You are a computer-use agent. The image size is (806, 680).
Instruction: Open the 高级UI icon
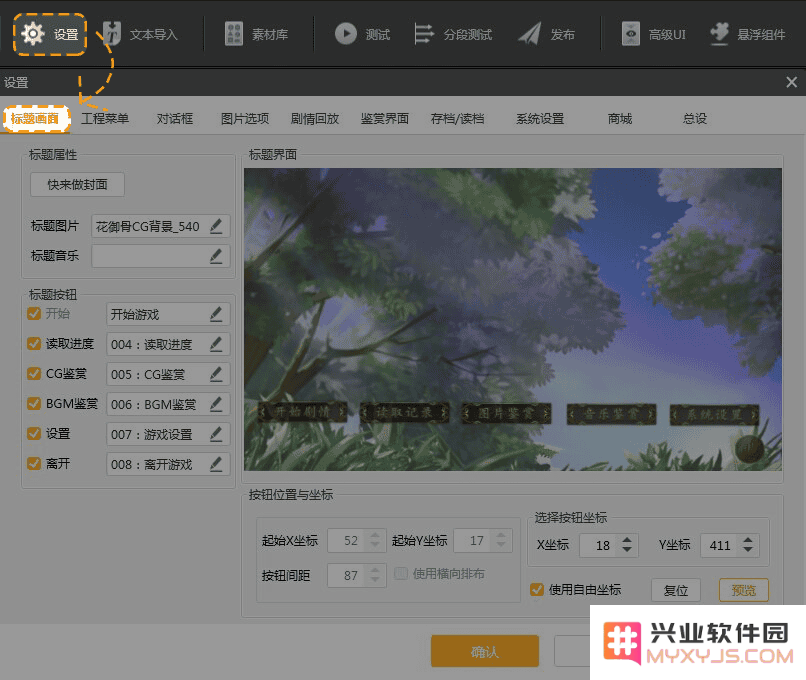(631, 34)
